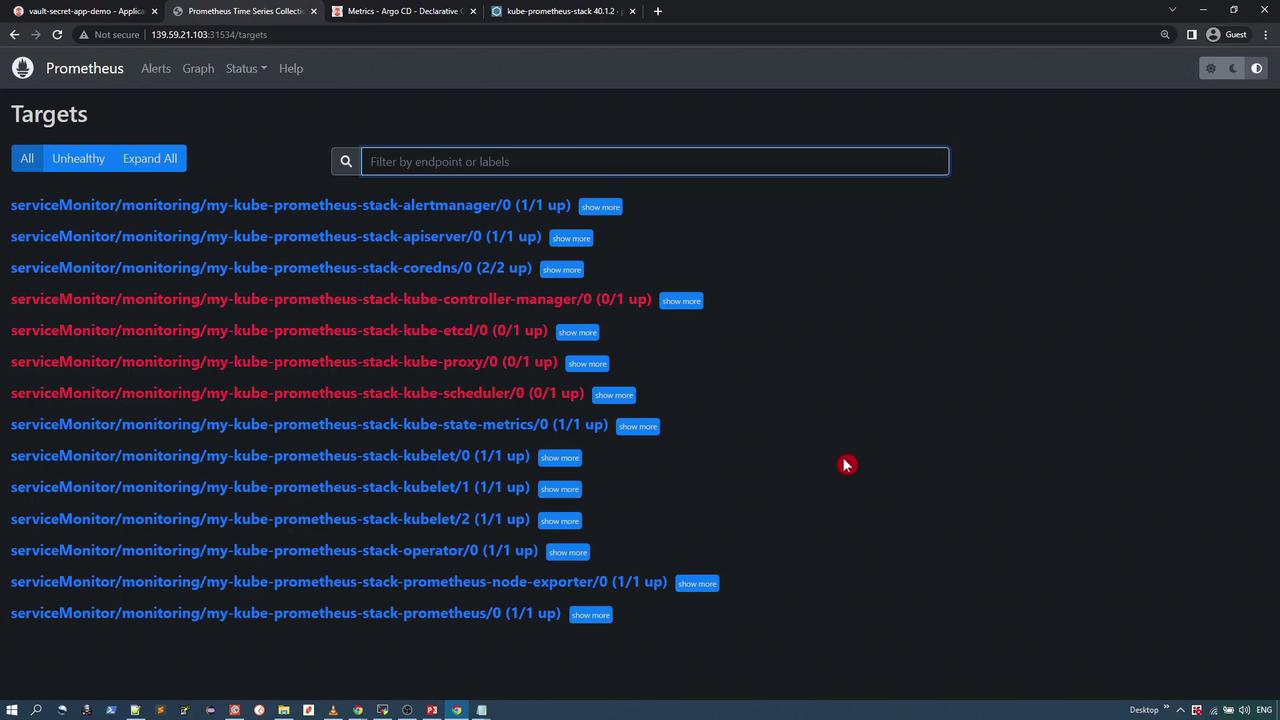The width and height of the screenshot is (1280, 720).
Task: Click the address bar URL
Action: point(209,35)
